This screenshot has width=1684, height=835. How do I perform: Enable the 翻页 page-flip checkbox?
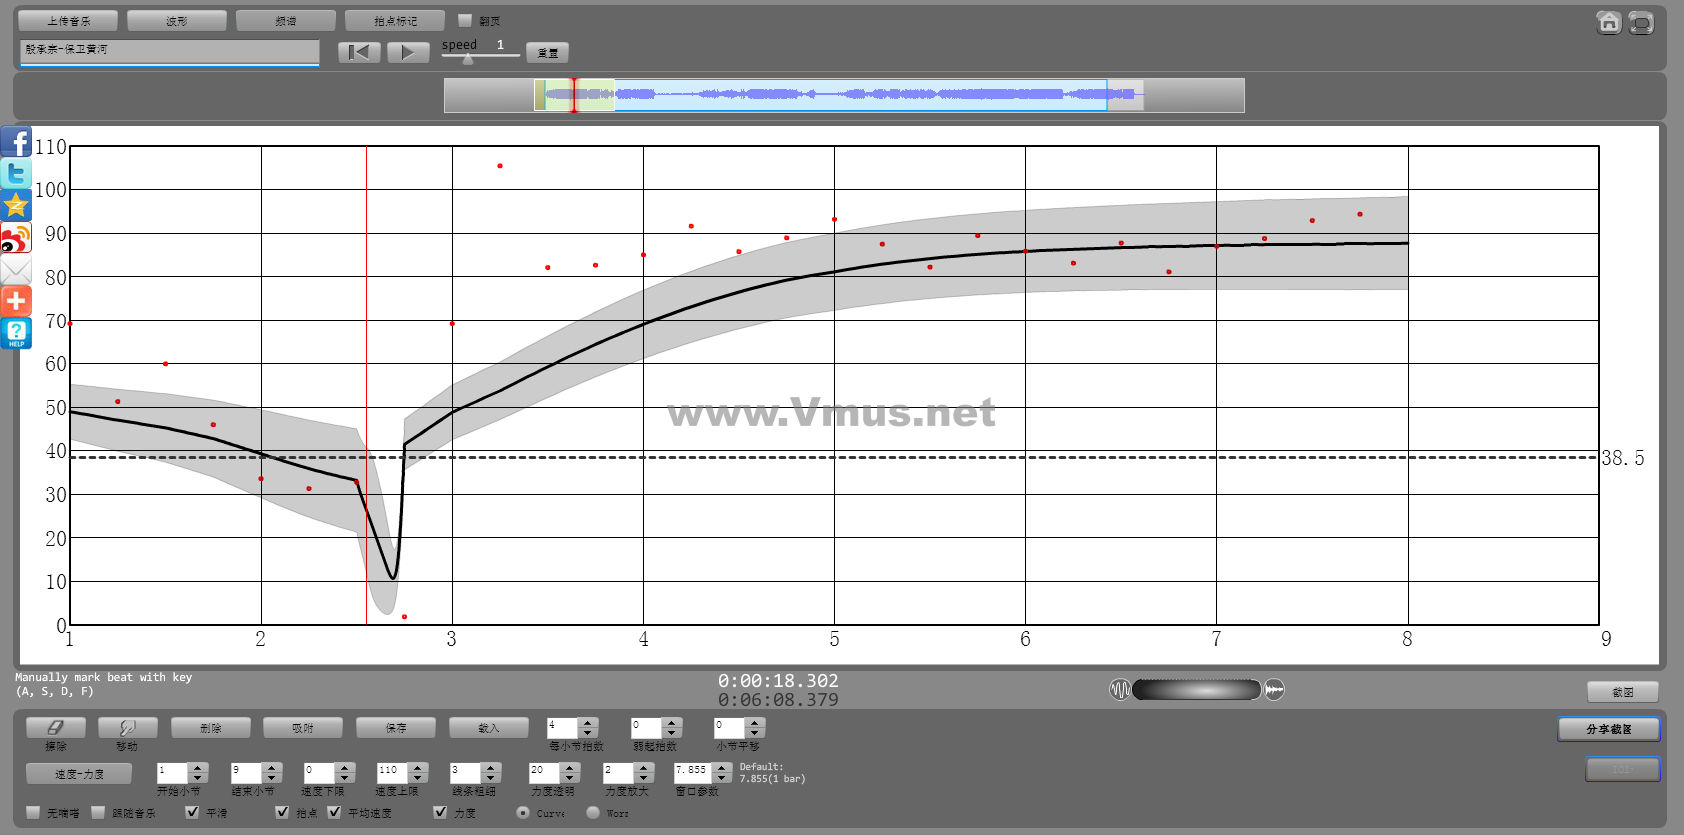click(x=465, y=20)
